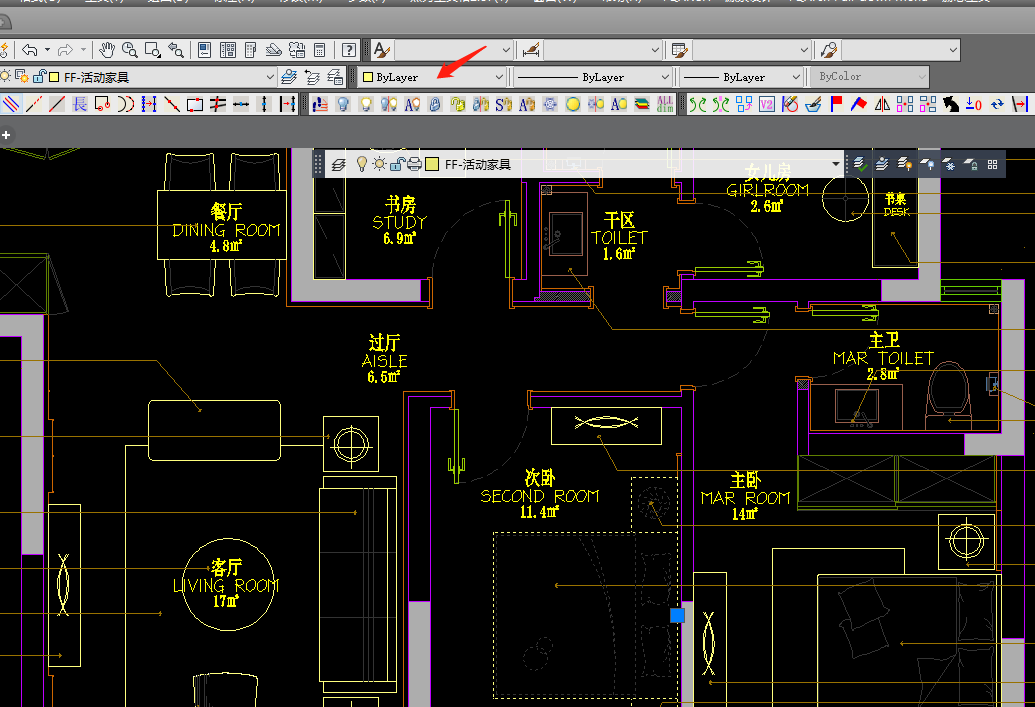
Task: Click the blue selection grip square
Action: pos(677,615)
